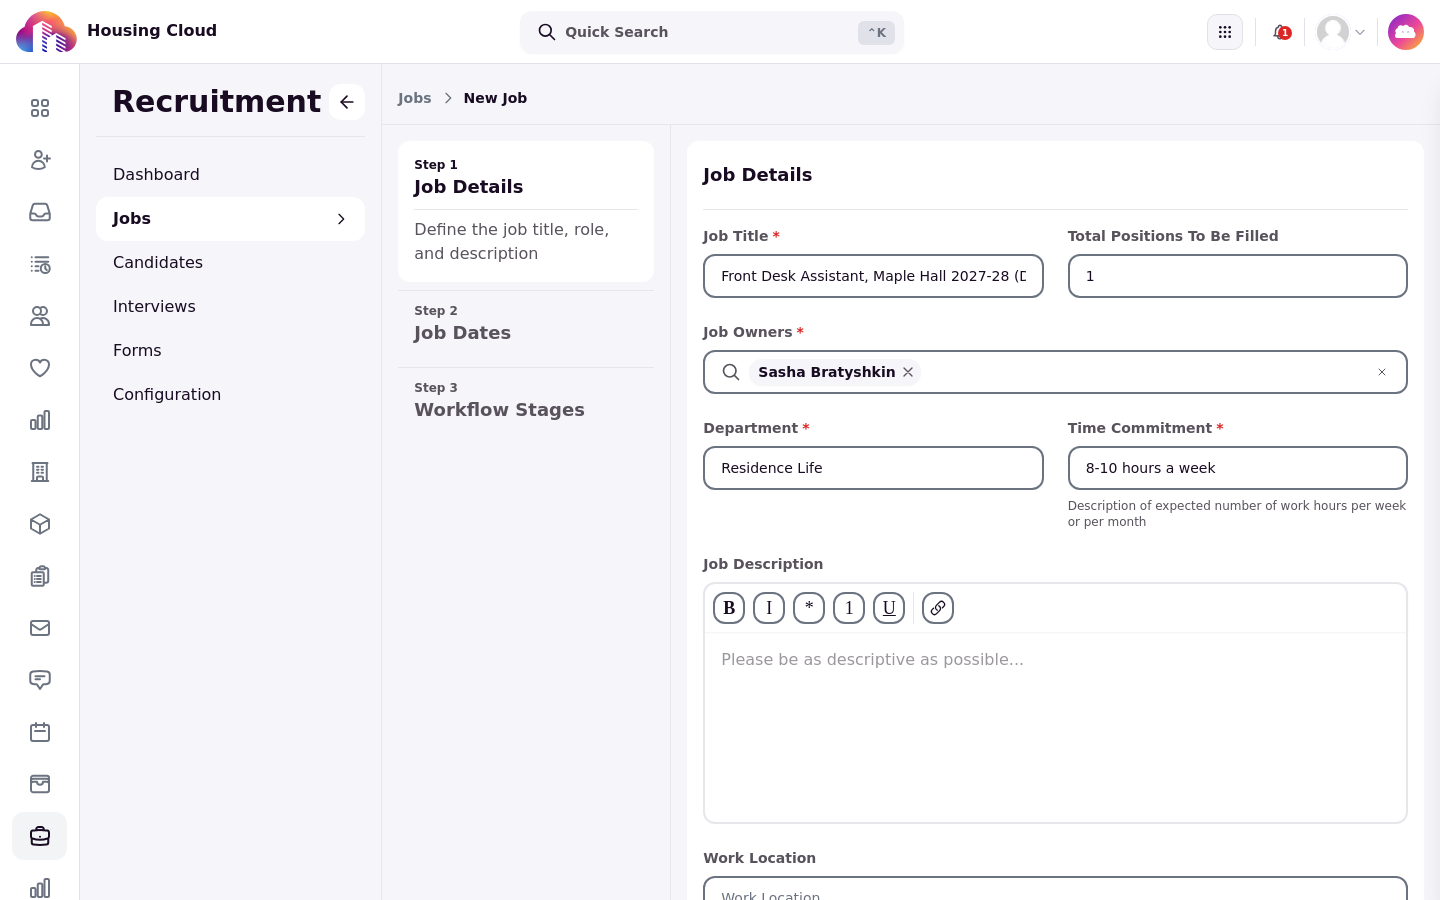Insert a link in Job Description
The image size is (1440, 900).
(x=938, y=608)
